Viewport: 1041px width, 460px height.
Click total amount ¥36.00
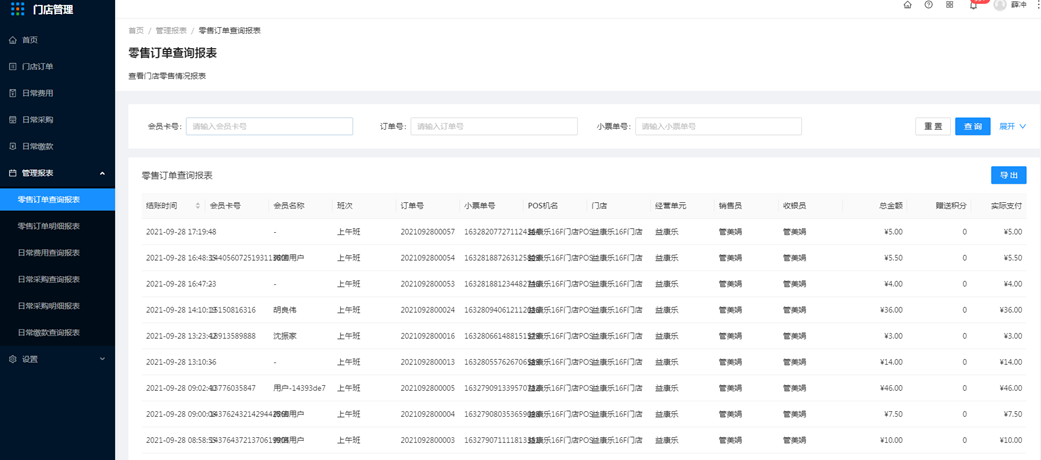click(x=891, y=310)
